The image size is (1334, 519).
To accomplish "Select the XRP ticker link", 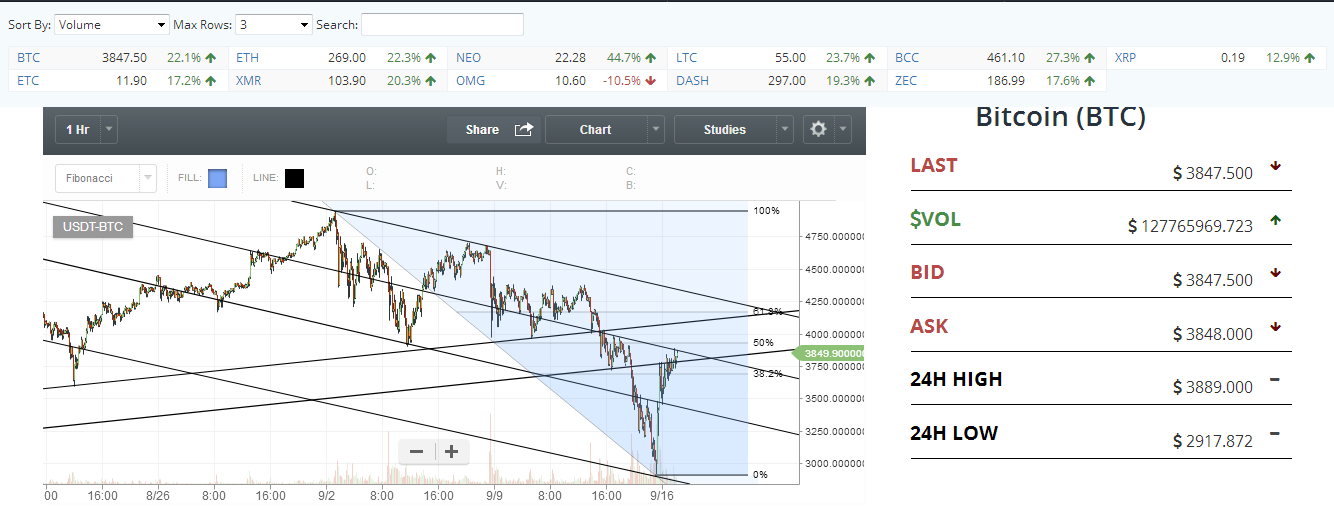I will coord(1126,58).
